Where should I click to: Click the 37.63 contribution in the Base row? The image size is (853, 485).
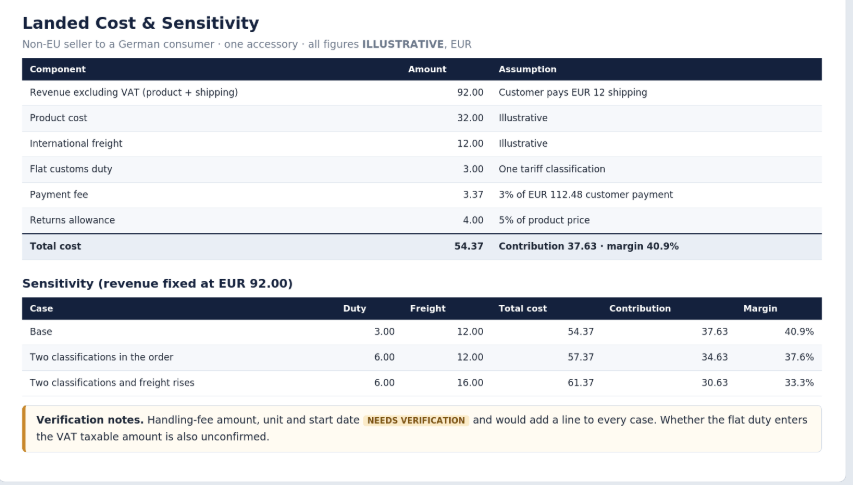(714, 332)
